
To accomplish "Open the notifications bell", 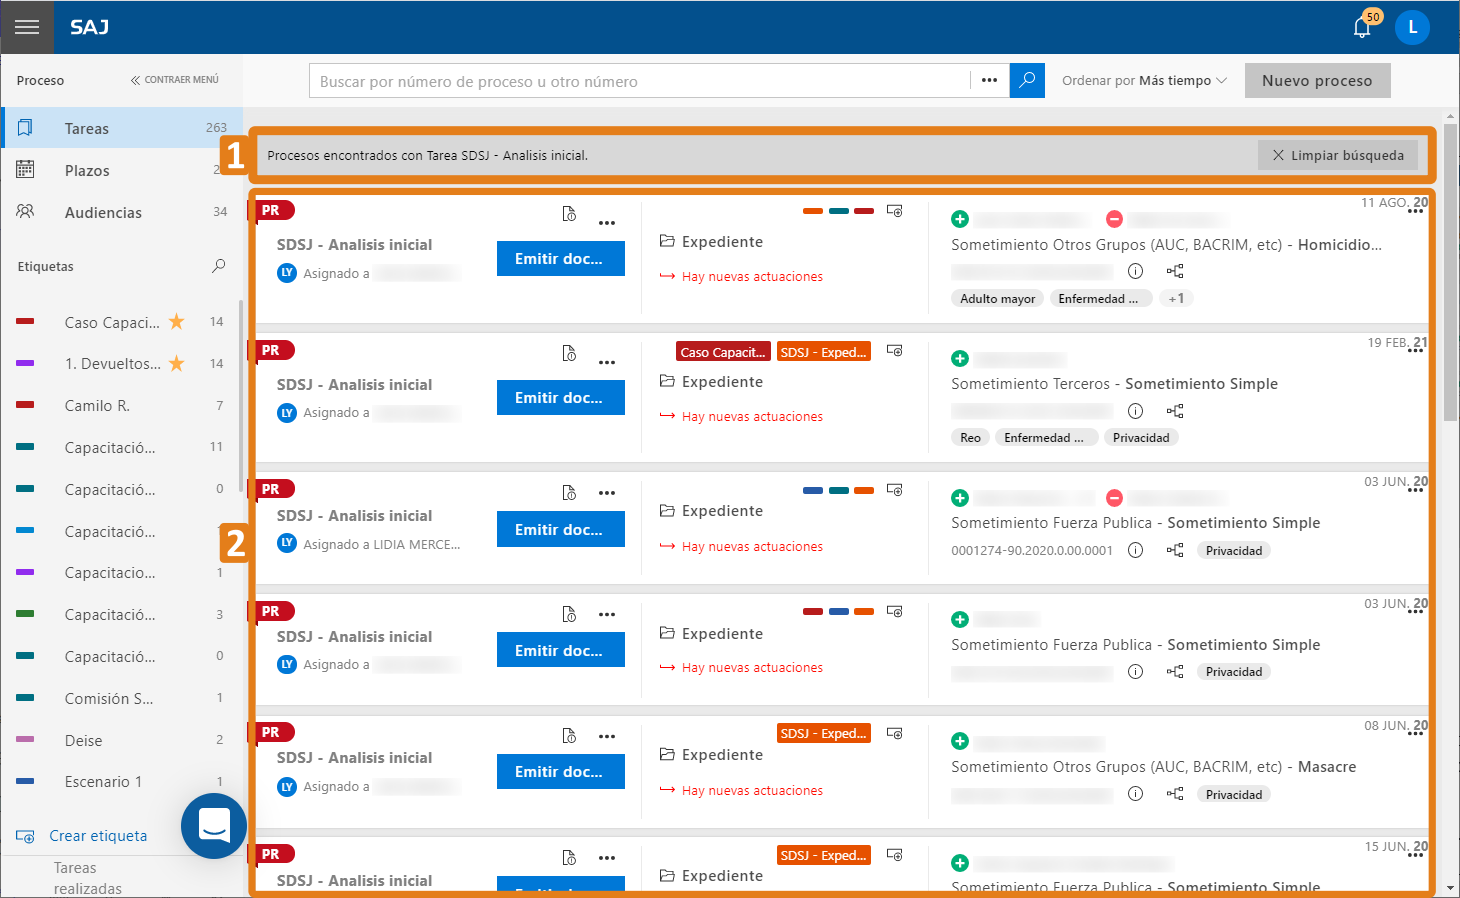I will point(1362,27).
